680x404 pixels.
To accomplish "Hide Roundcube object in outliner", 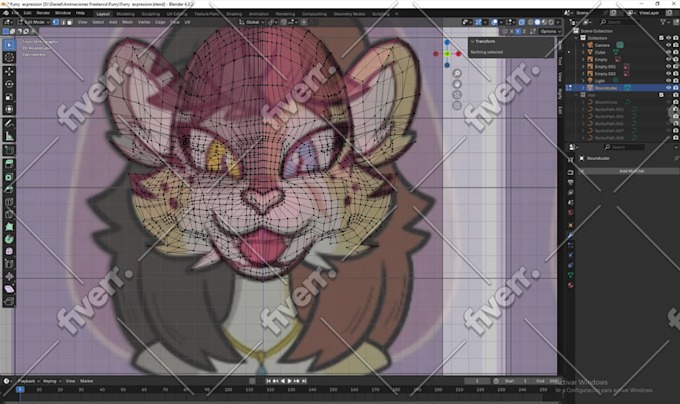I will pos(668,88).
